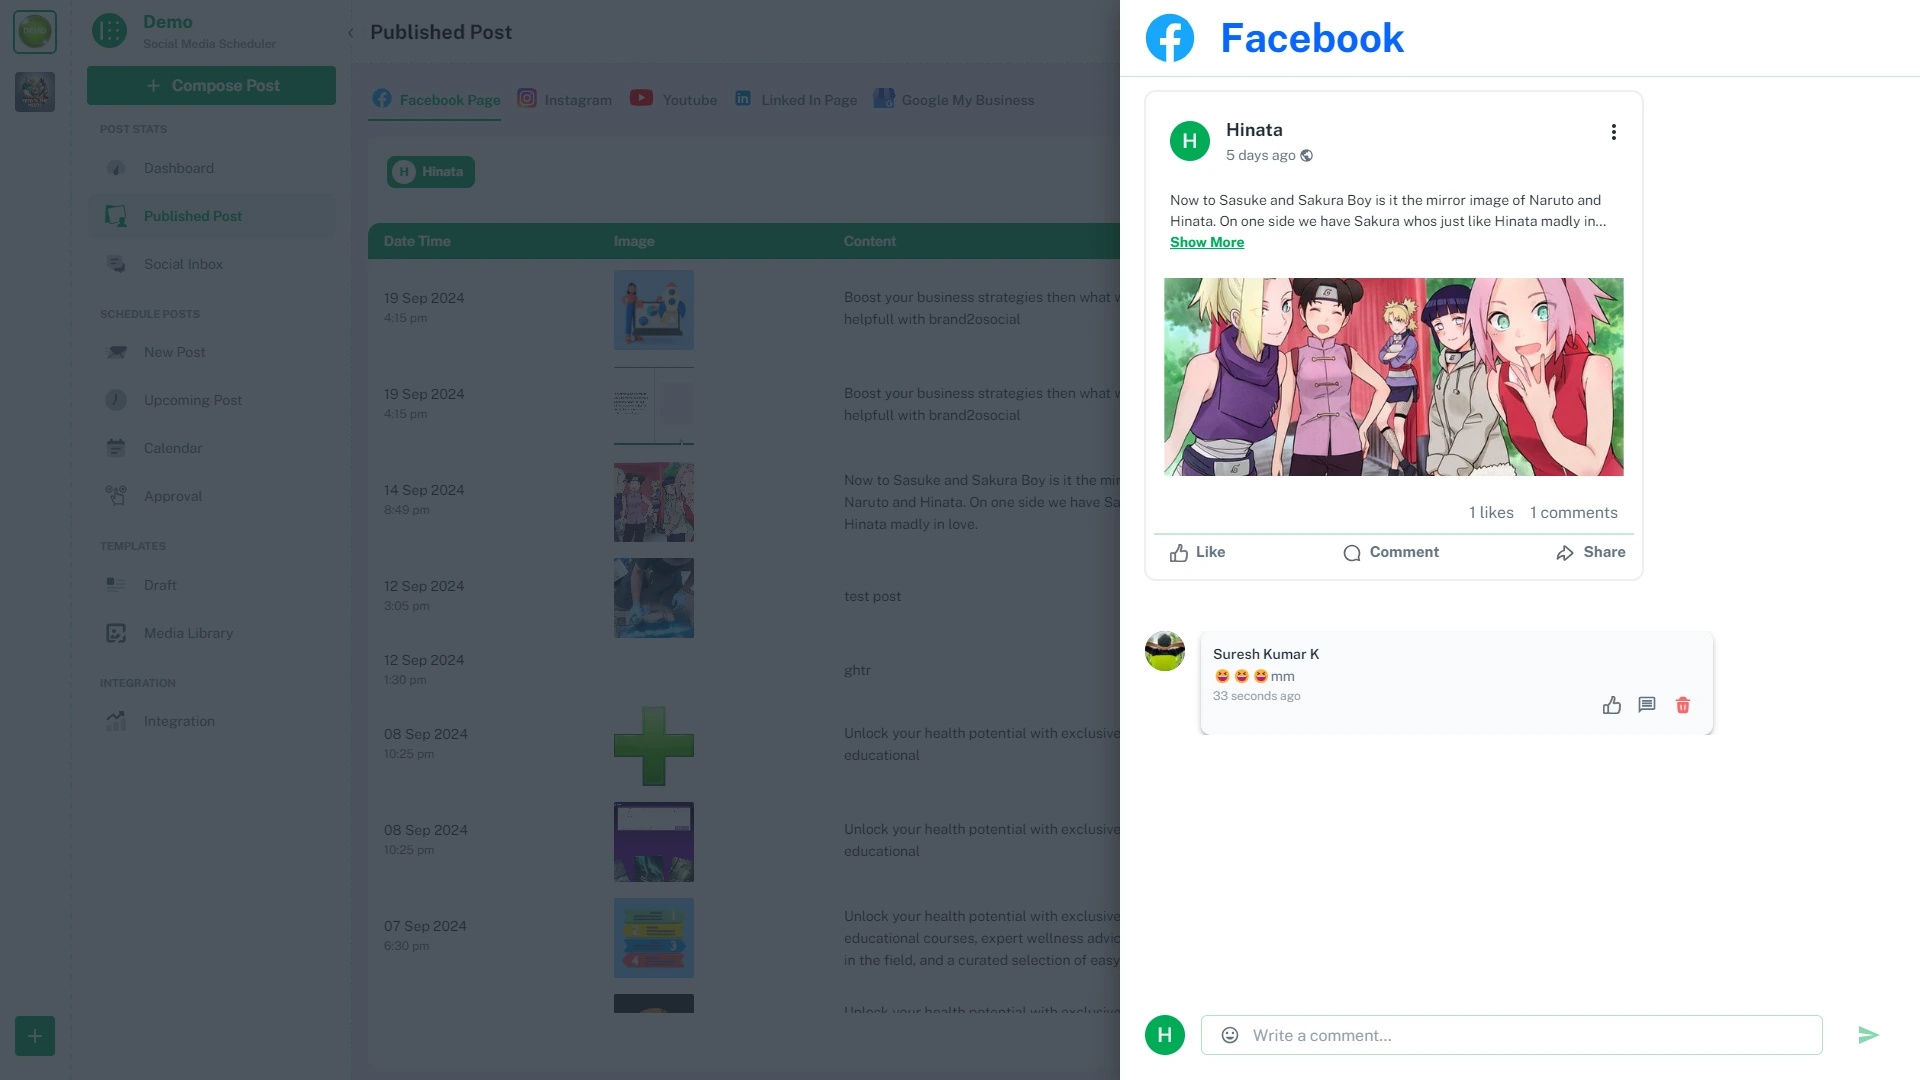Click the Comment button on the post

[1391, 553]
